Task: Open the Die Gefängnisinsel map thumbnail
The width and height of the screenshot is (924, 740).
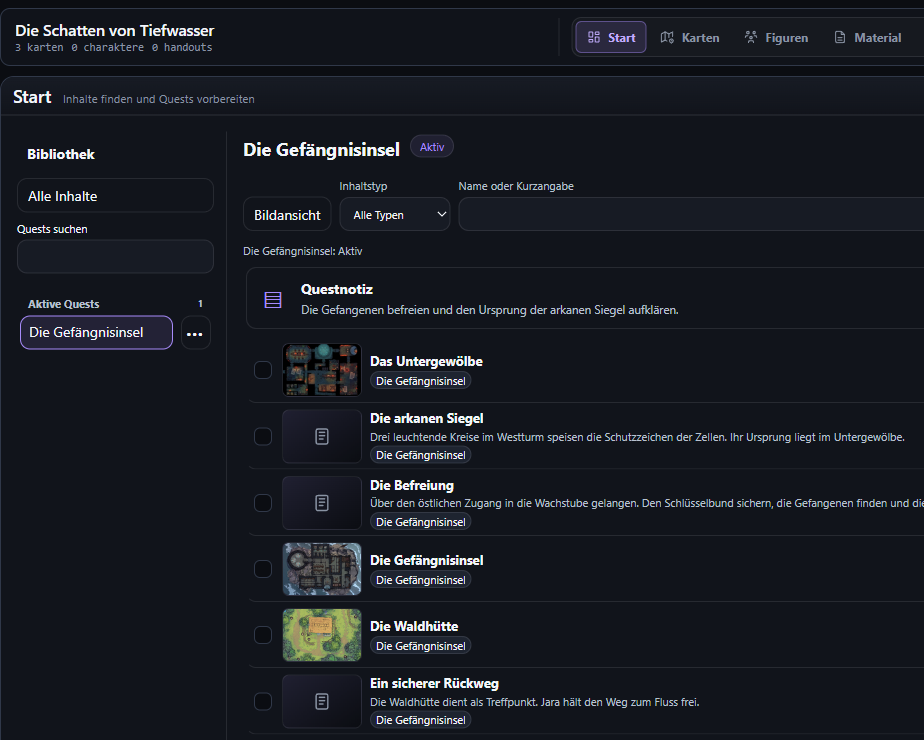Action: [x=322, y=569]
